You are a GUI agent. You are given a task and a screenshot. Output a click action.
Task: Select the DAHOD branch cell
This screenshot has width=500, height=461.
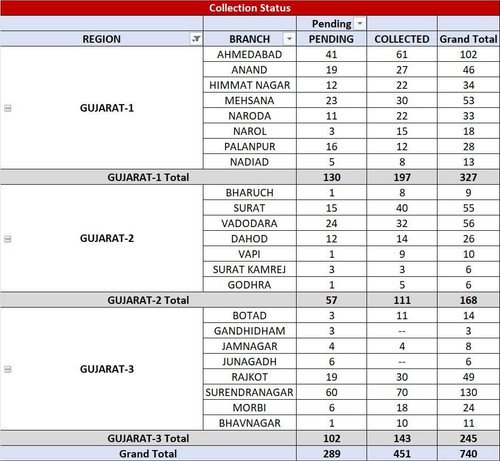(x=250, y=239)
